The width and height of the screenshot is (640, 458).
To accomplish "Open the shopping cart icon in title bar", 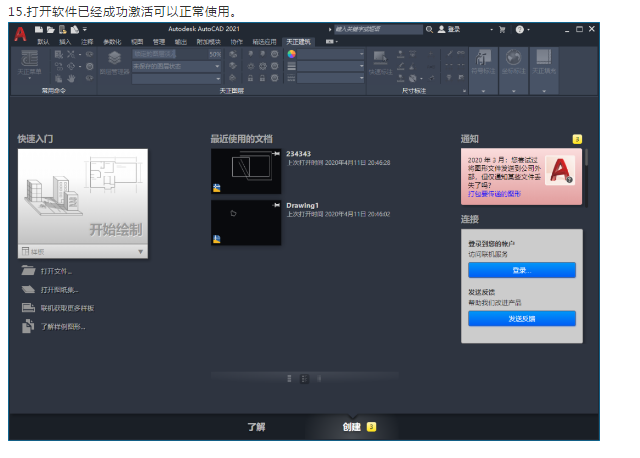I will [x=502, y=29].
